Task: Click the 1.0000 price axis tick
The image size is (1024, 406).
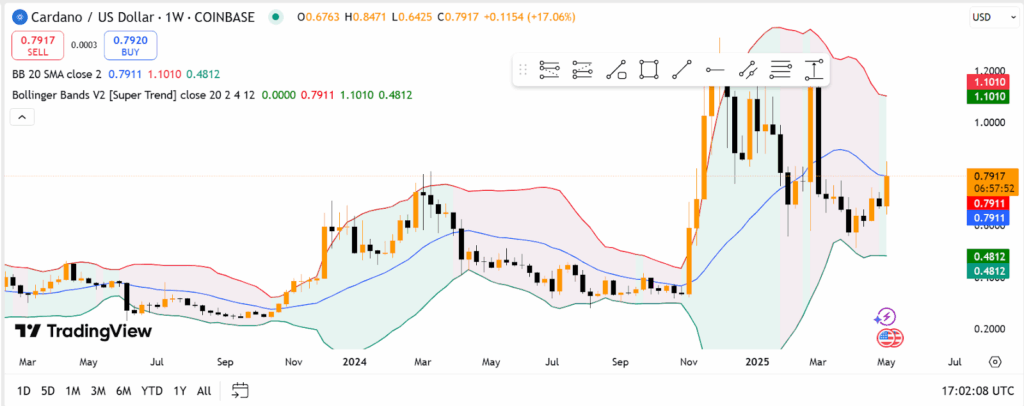Action: pos(987,122)
